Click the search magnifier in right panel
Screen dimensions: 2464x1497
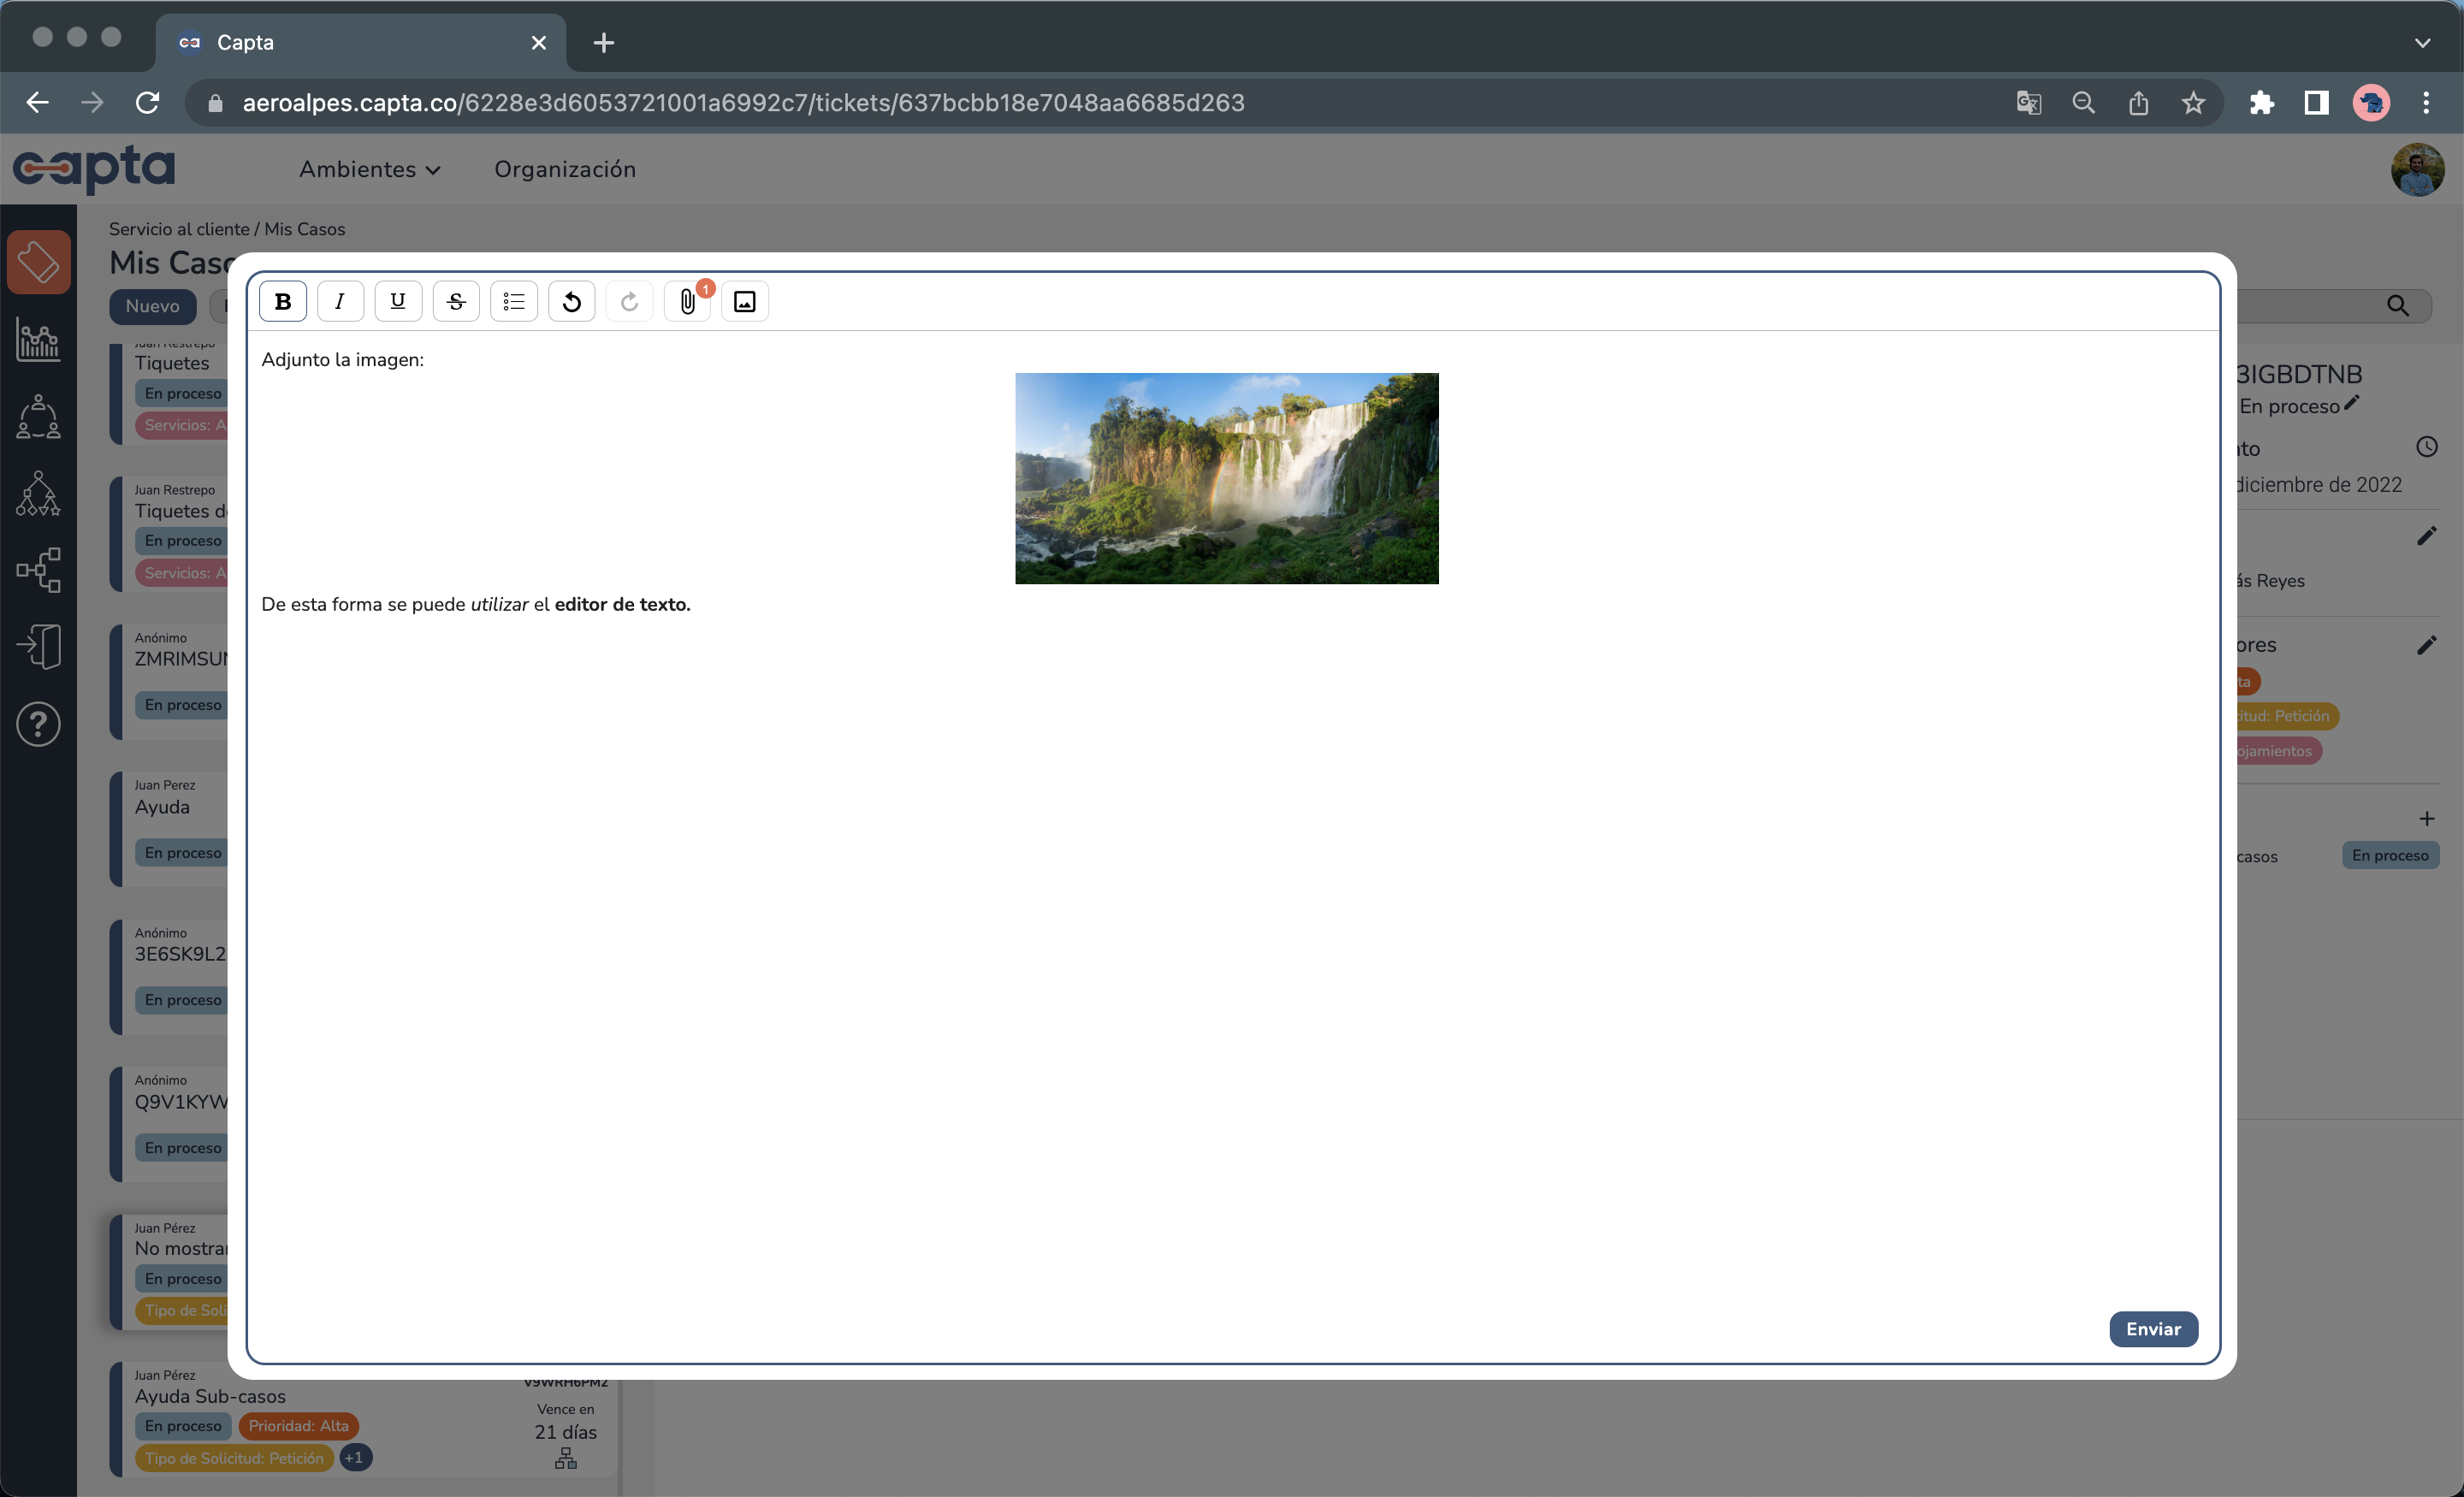pyautogui.click(x=2399, y=305)
